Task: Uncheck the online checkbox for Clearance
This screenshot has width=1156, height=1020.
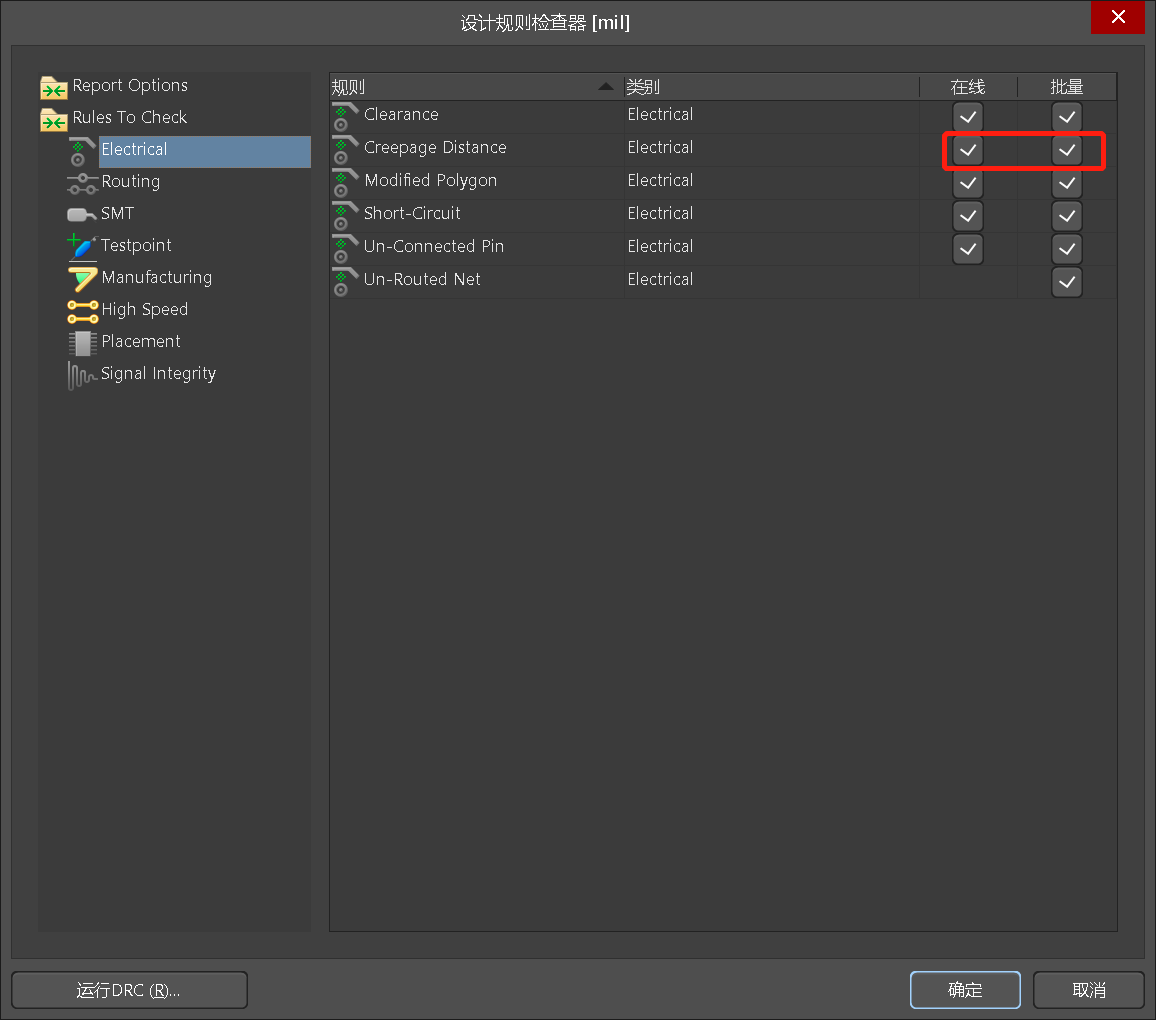Action: (x=967, y=117)
